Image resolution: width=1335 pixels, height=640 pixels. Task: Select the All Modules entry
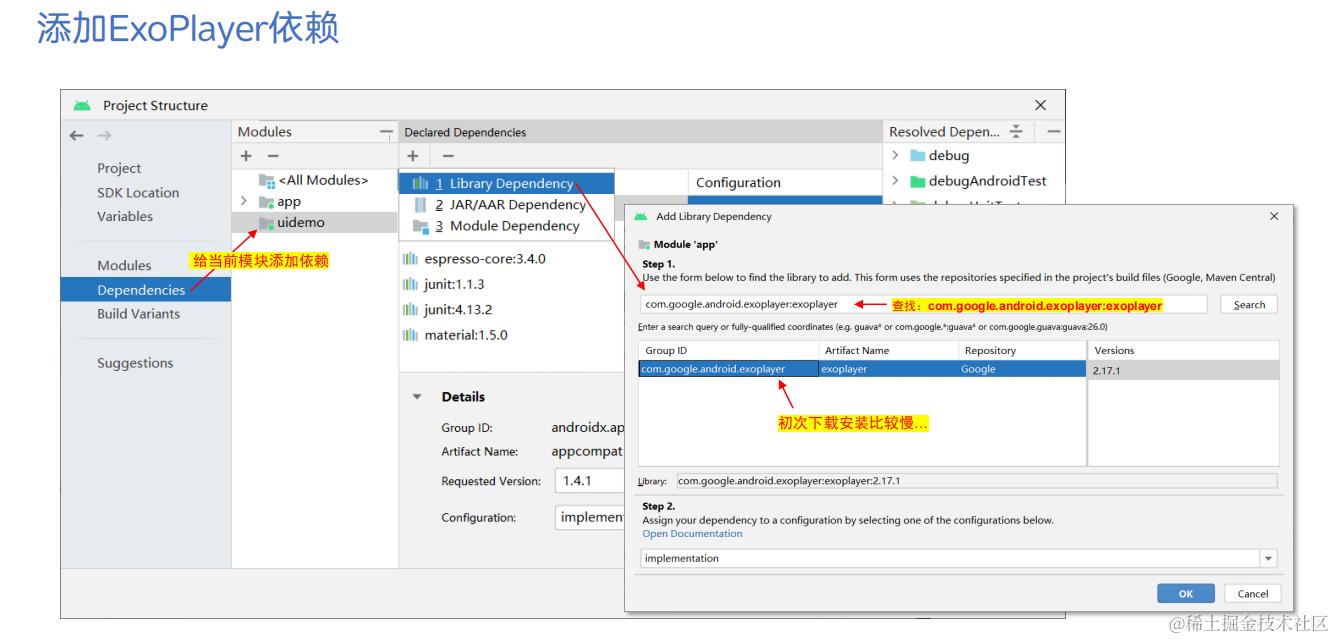coord(315,180)
